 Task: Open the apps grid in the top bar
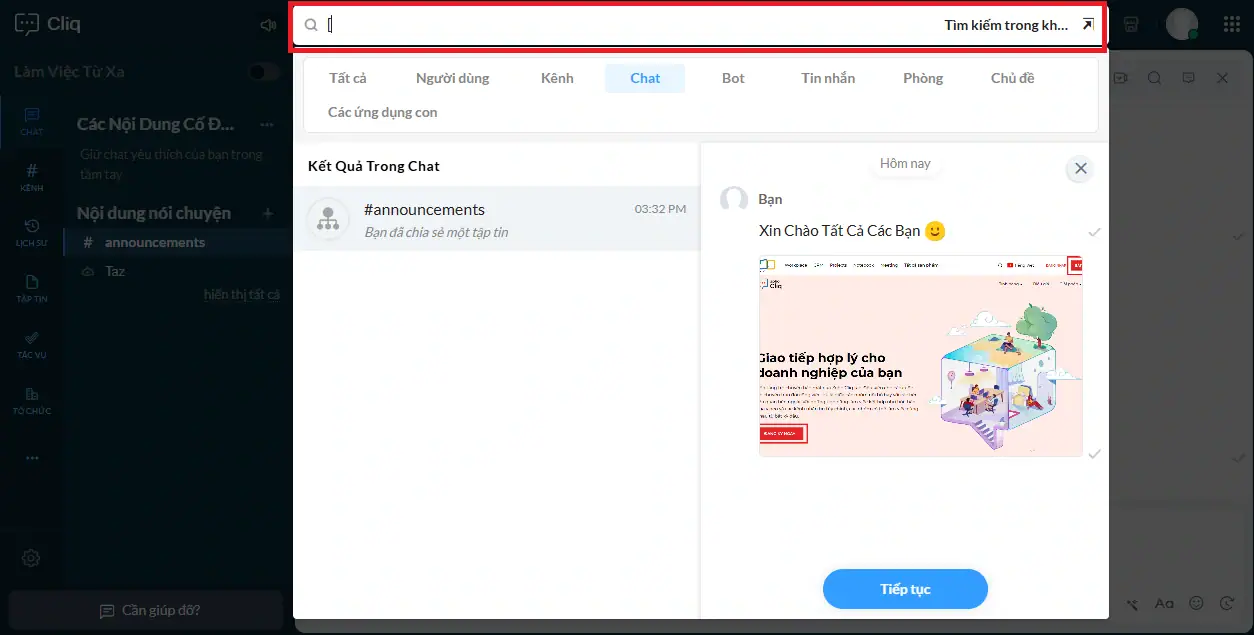click(x=1232, y=24)
